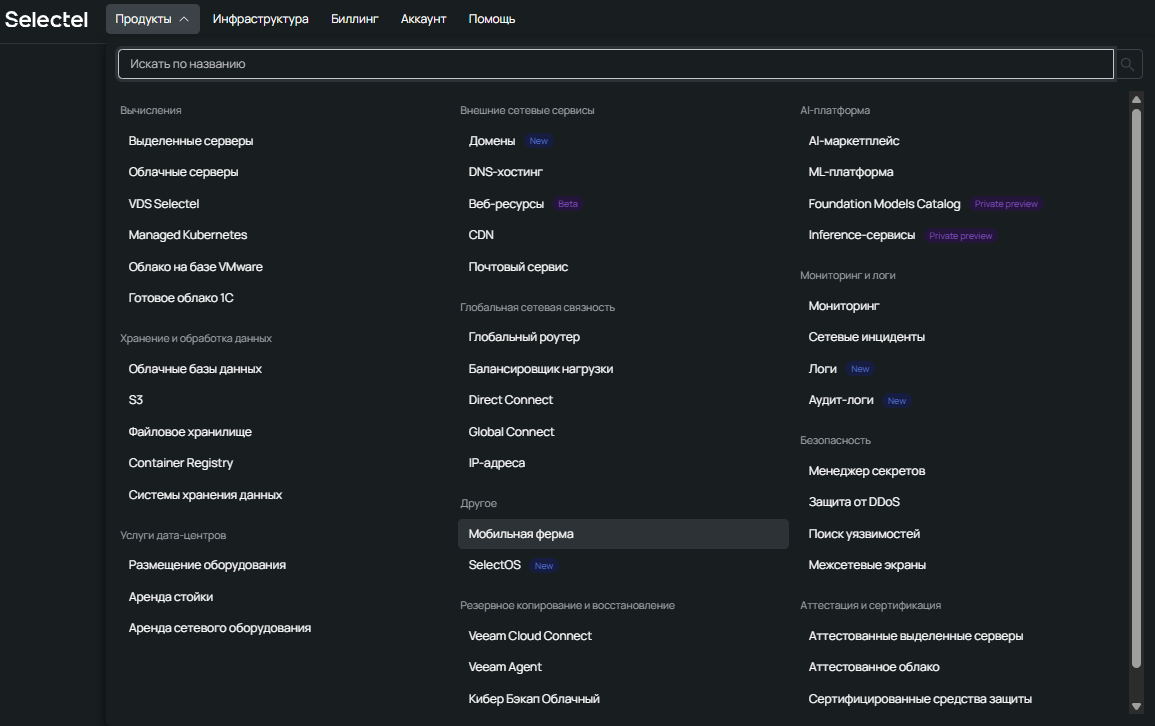Click the scrollbar up arrow
Screen dimensions: 1155x726
click(1135, 99)
